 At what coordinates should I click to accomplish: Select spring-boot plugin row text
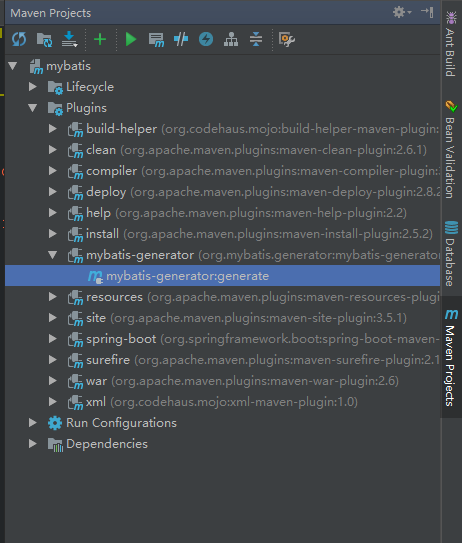coord(263,339)
